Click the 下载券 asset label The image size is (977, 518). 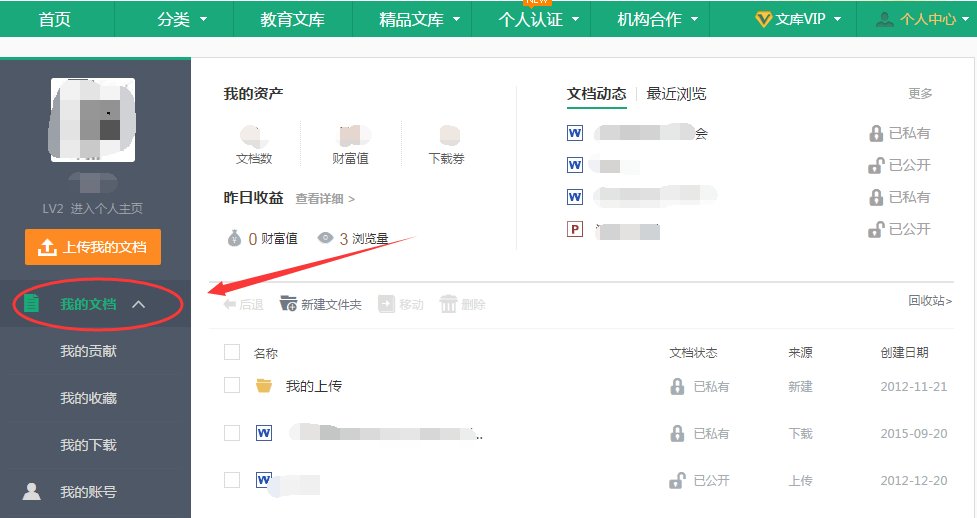click(446, 158)
